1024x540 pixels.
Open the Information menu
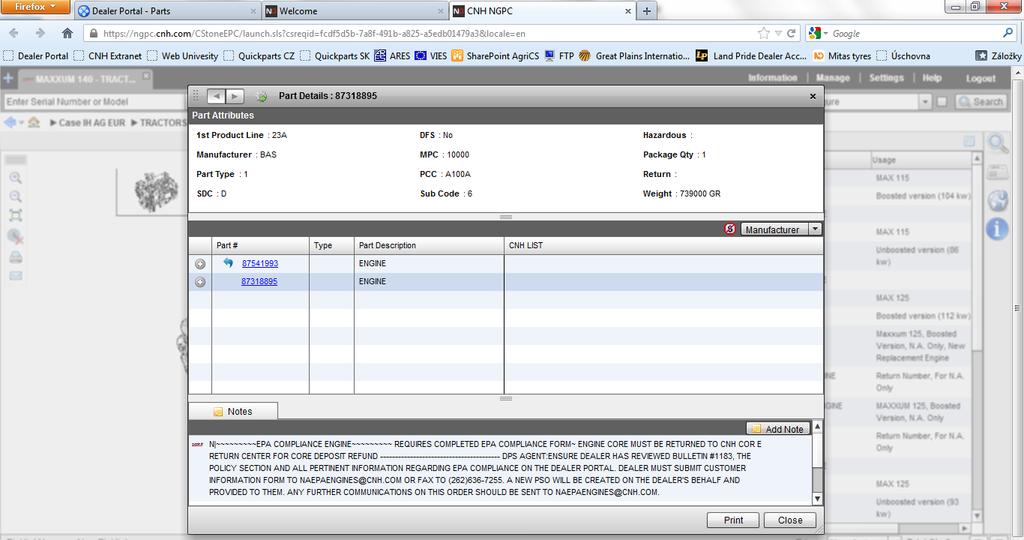click(773, 78)
